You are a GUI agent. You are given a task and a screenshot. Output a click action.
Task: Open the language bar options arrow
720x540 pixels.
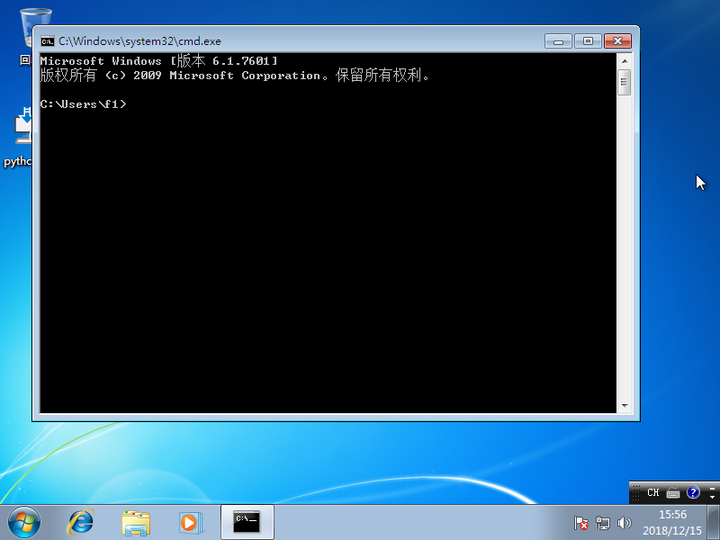coord(712,497)
